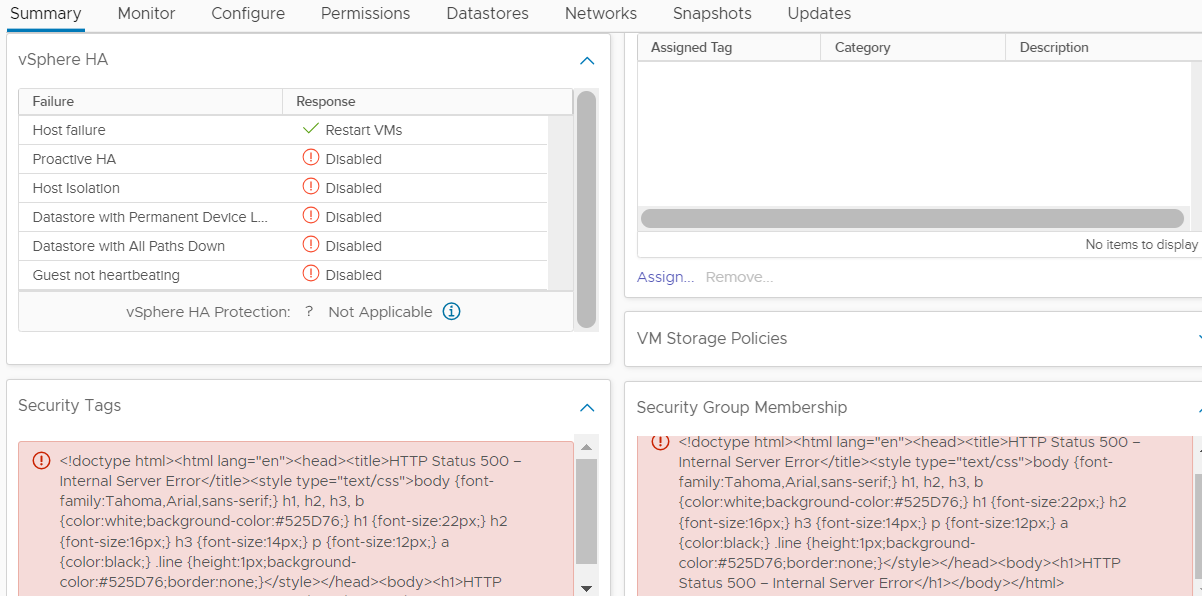The image size is (1202, 596).
Task: Click the Assign... tag link
Action: [x=665, y=277]
